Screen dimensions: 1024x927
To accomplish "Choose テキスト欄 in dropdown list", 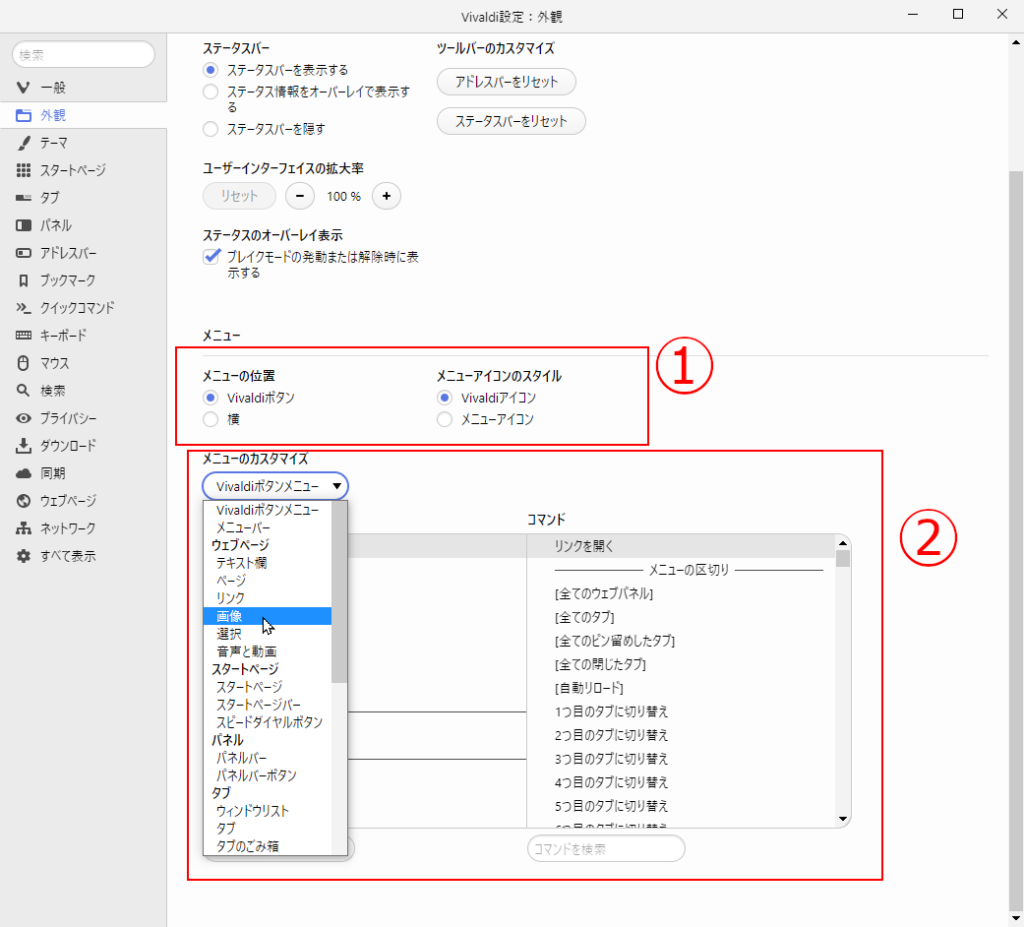I will click(x=268, y=562).
